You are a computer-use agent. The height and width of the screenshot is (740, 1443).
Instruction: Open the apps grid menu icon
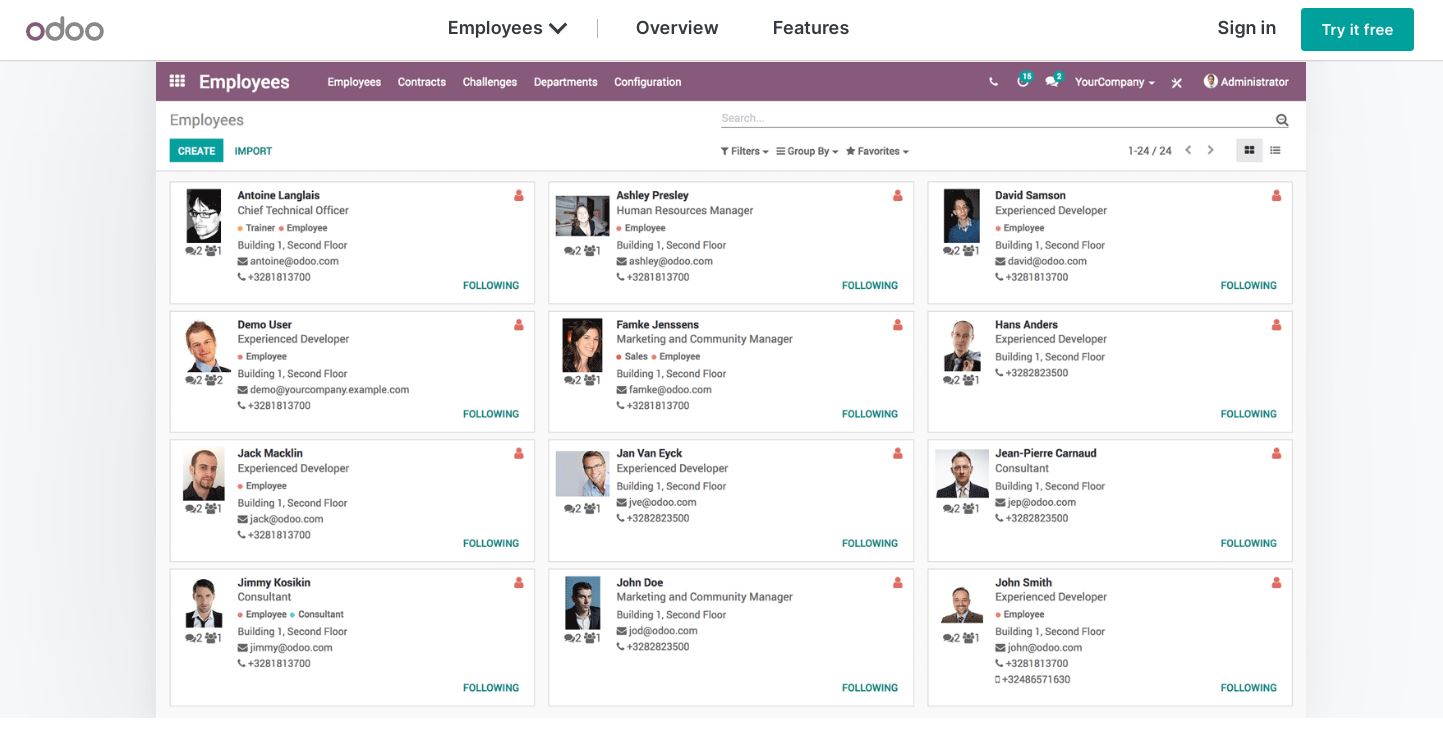pyautogui.click(x=177, y=81)
